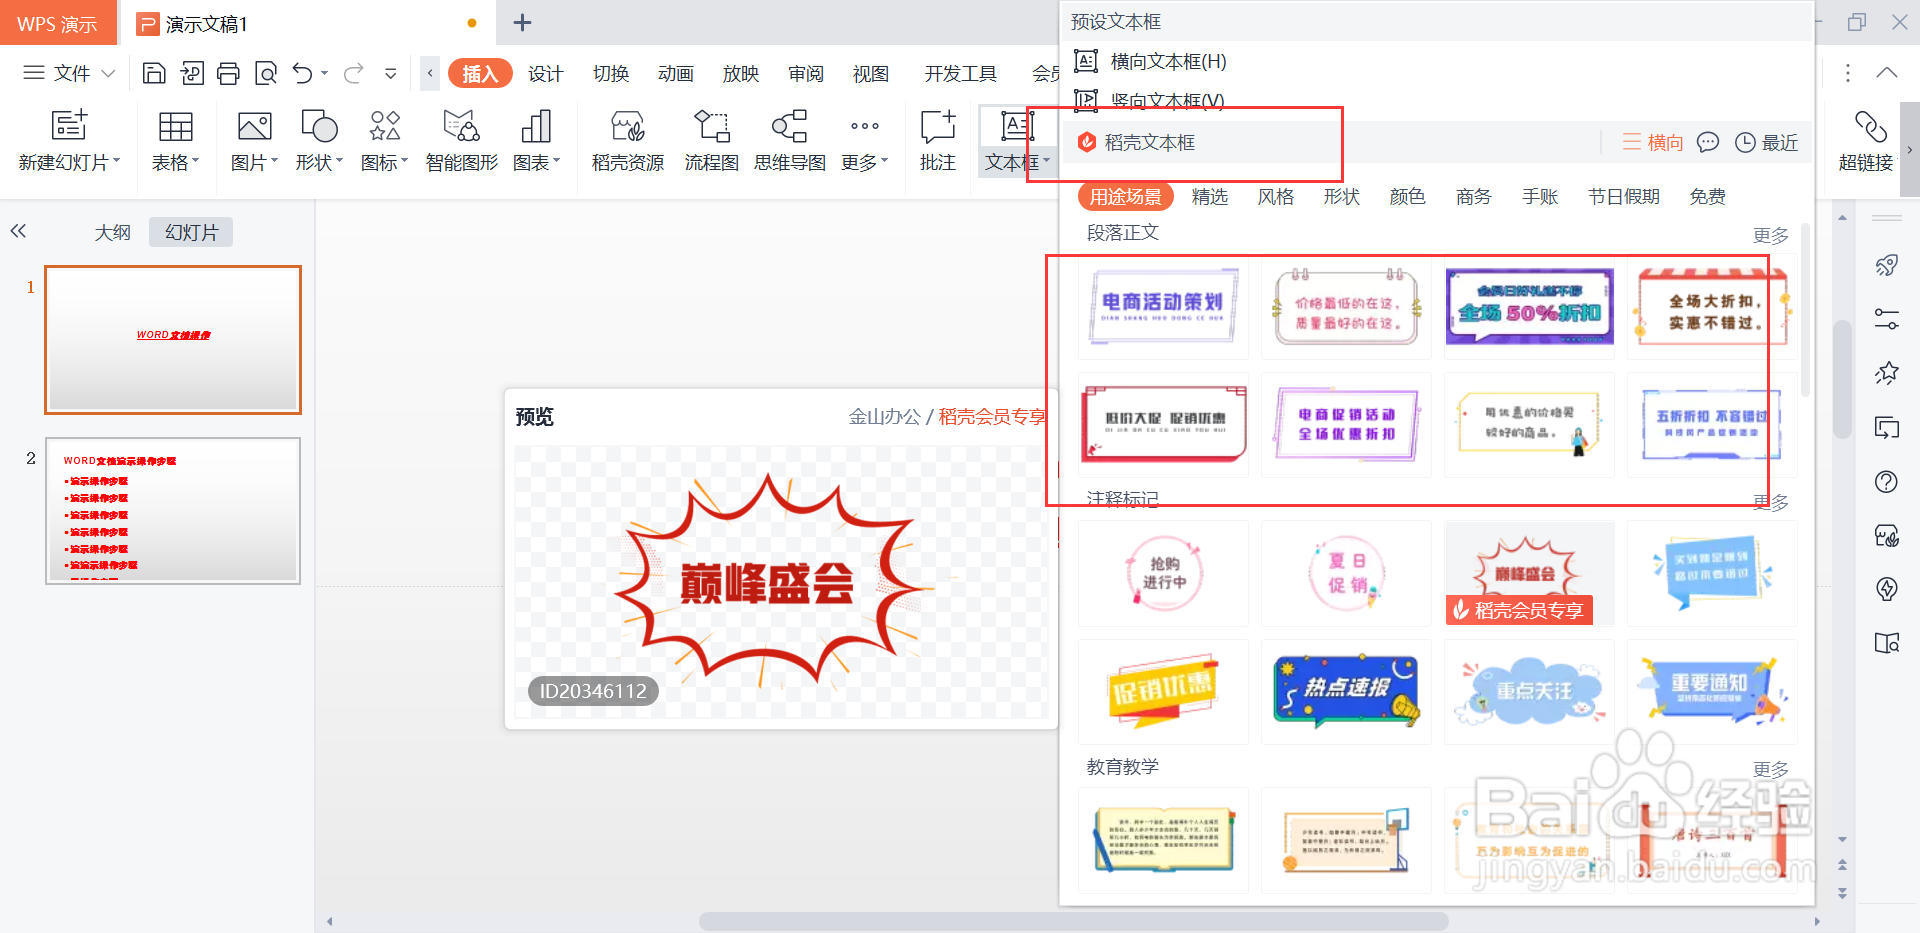This screenshot has width=1920, height=933.
Task: Open 智能图形 smart graphics
Action: 461,141
